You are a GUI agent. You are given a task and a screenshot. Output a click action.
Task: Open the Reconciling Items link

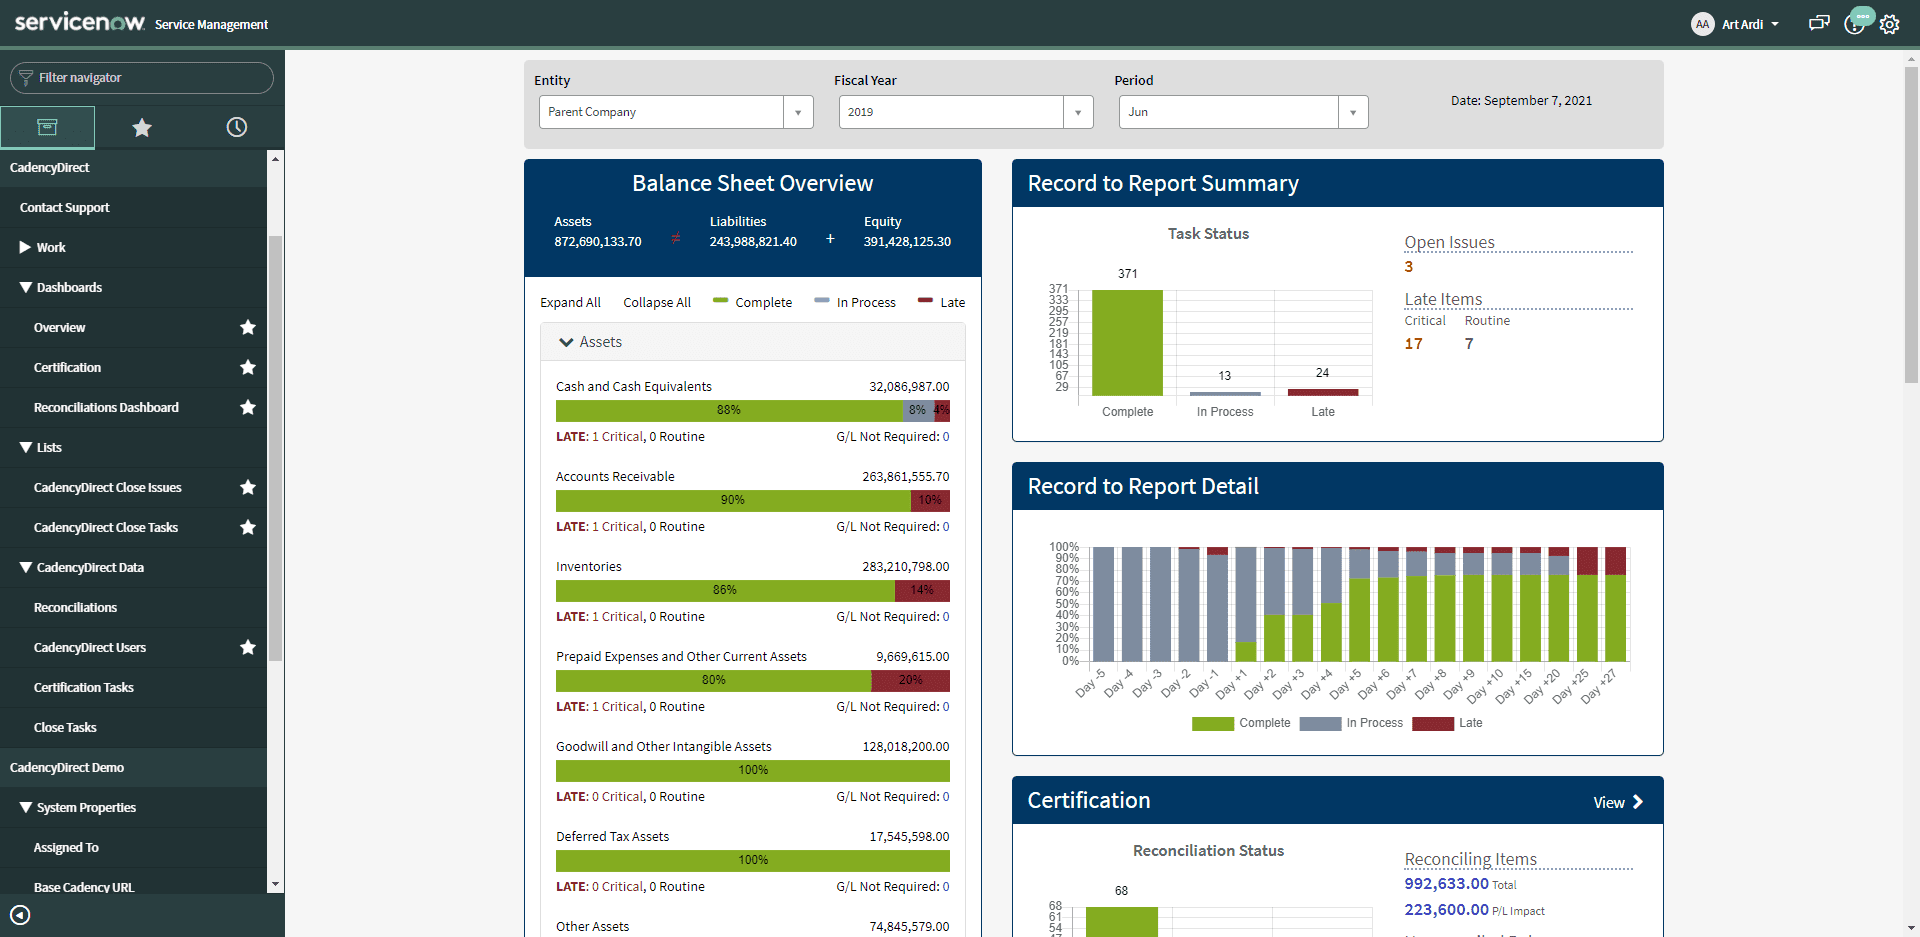point(1470,859)
